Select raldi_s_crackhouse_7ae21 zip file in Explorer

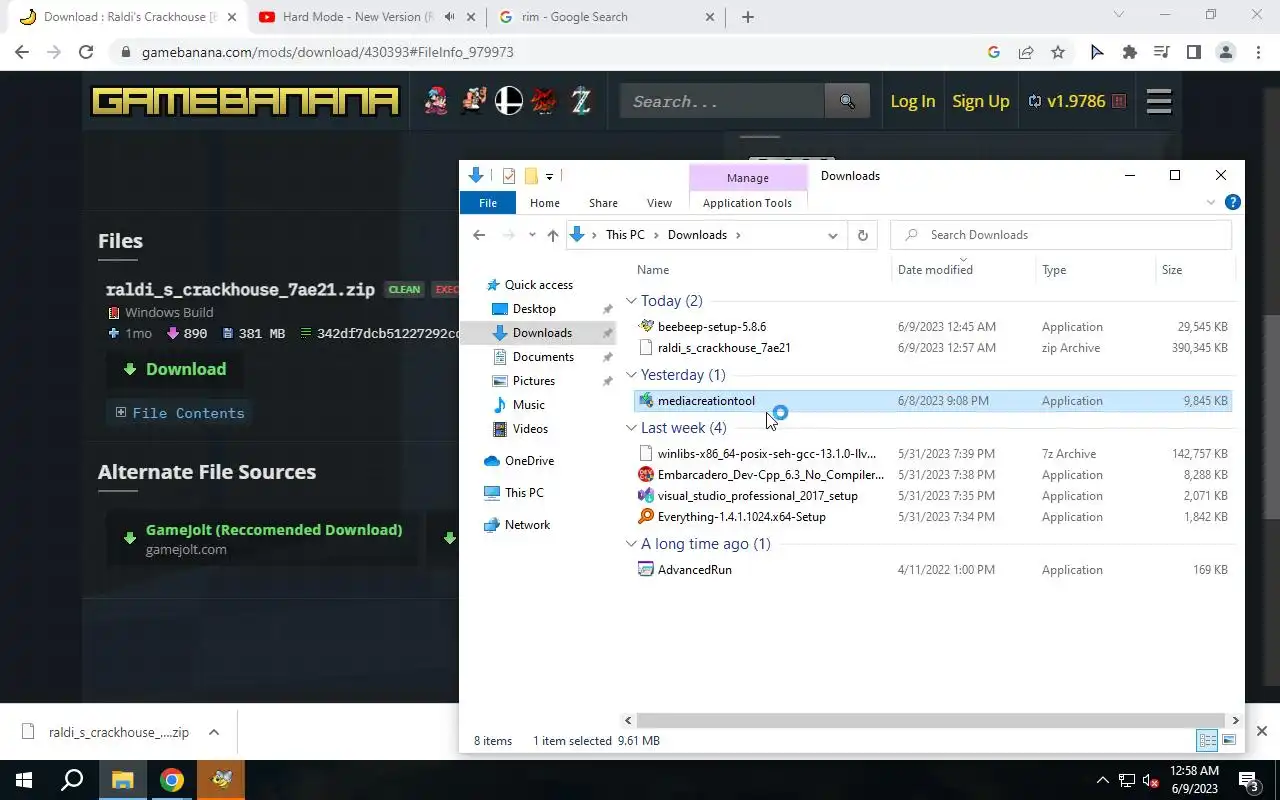click(933, 348)
